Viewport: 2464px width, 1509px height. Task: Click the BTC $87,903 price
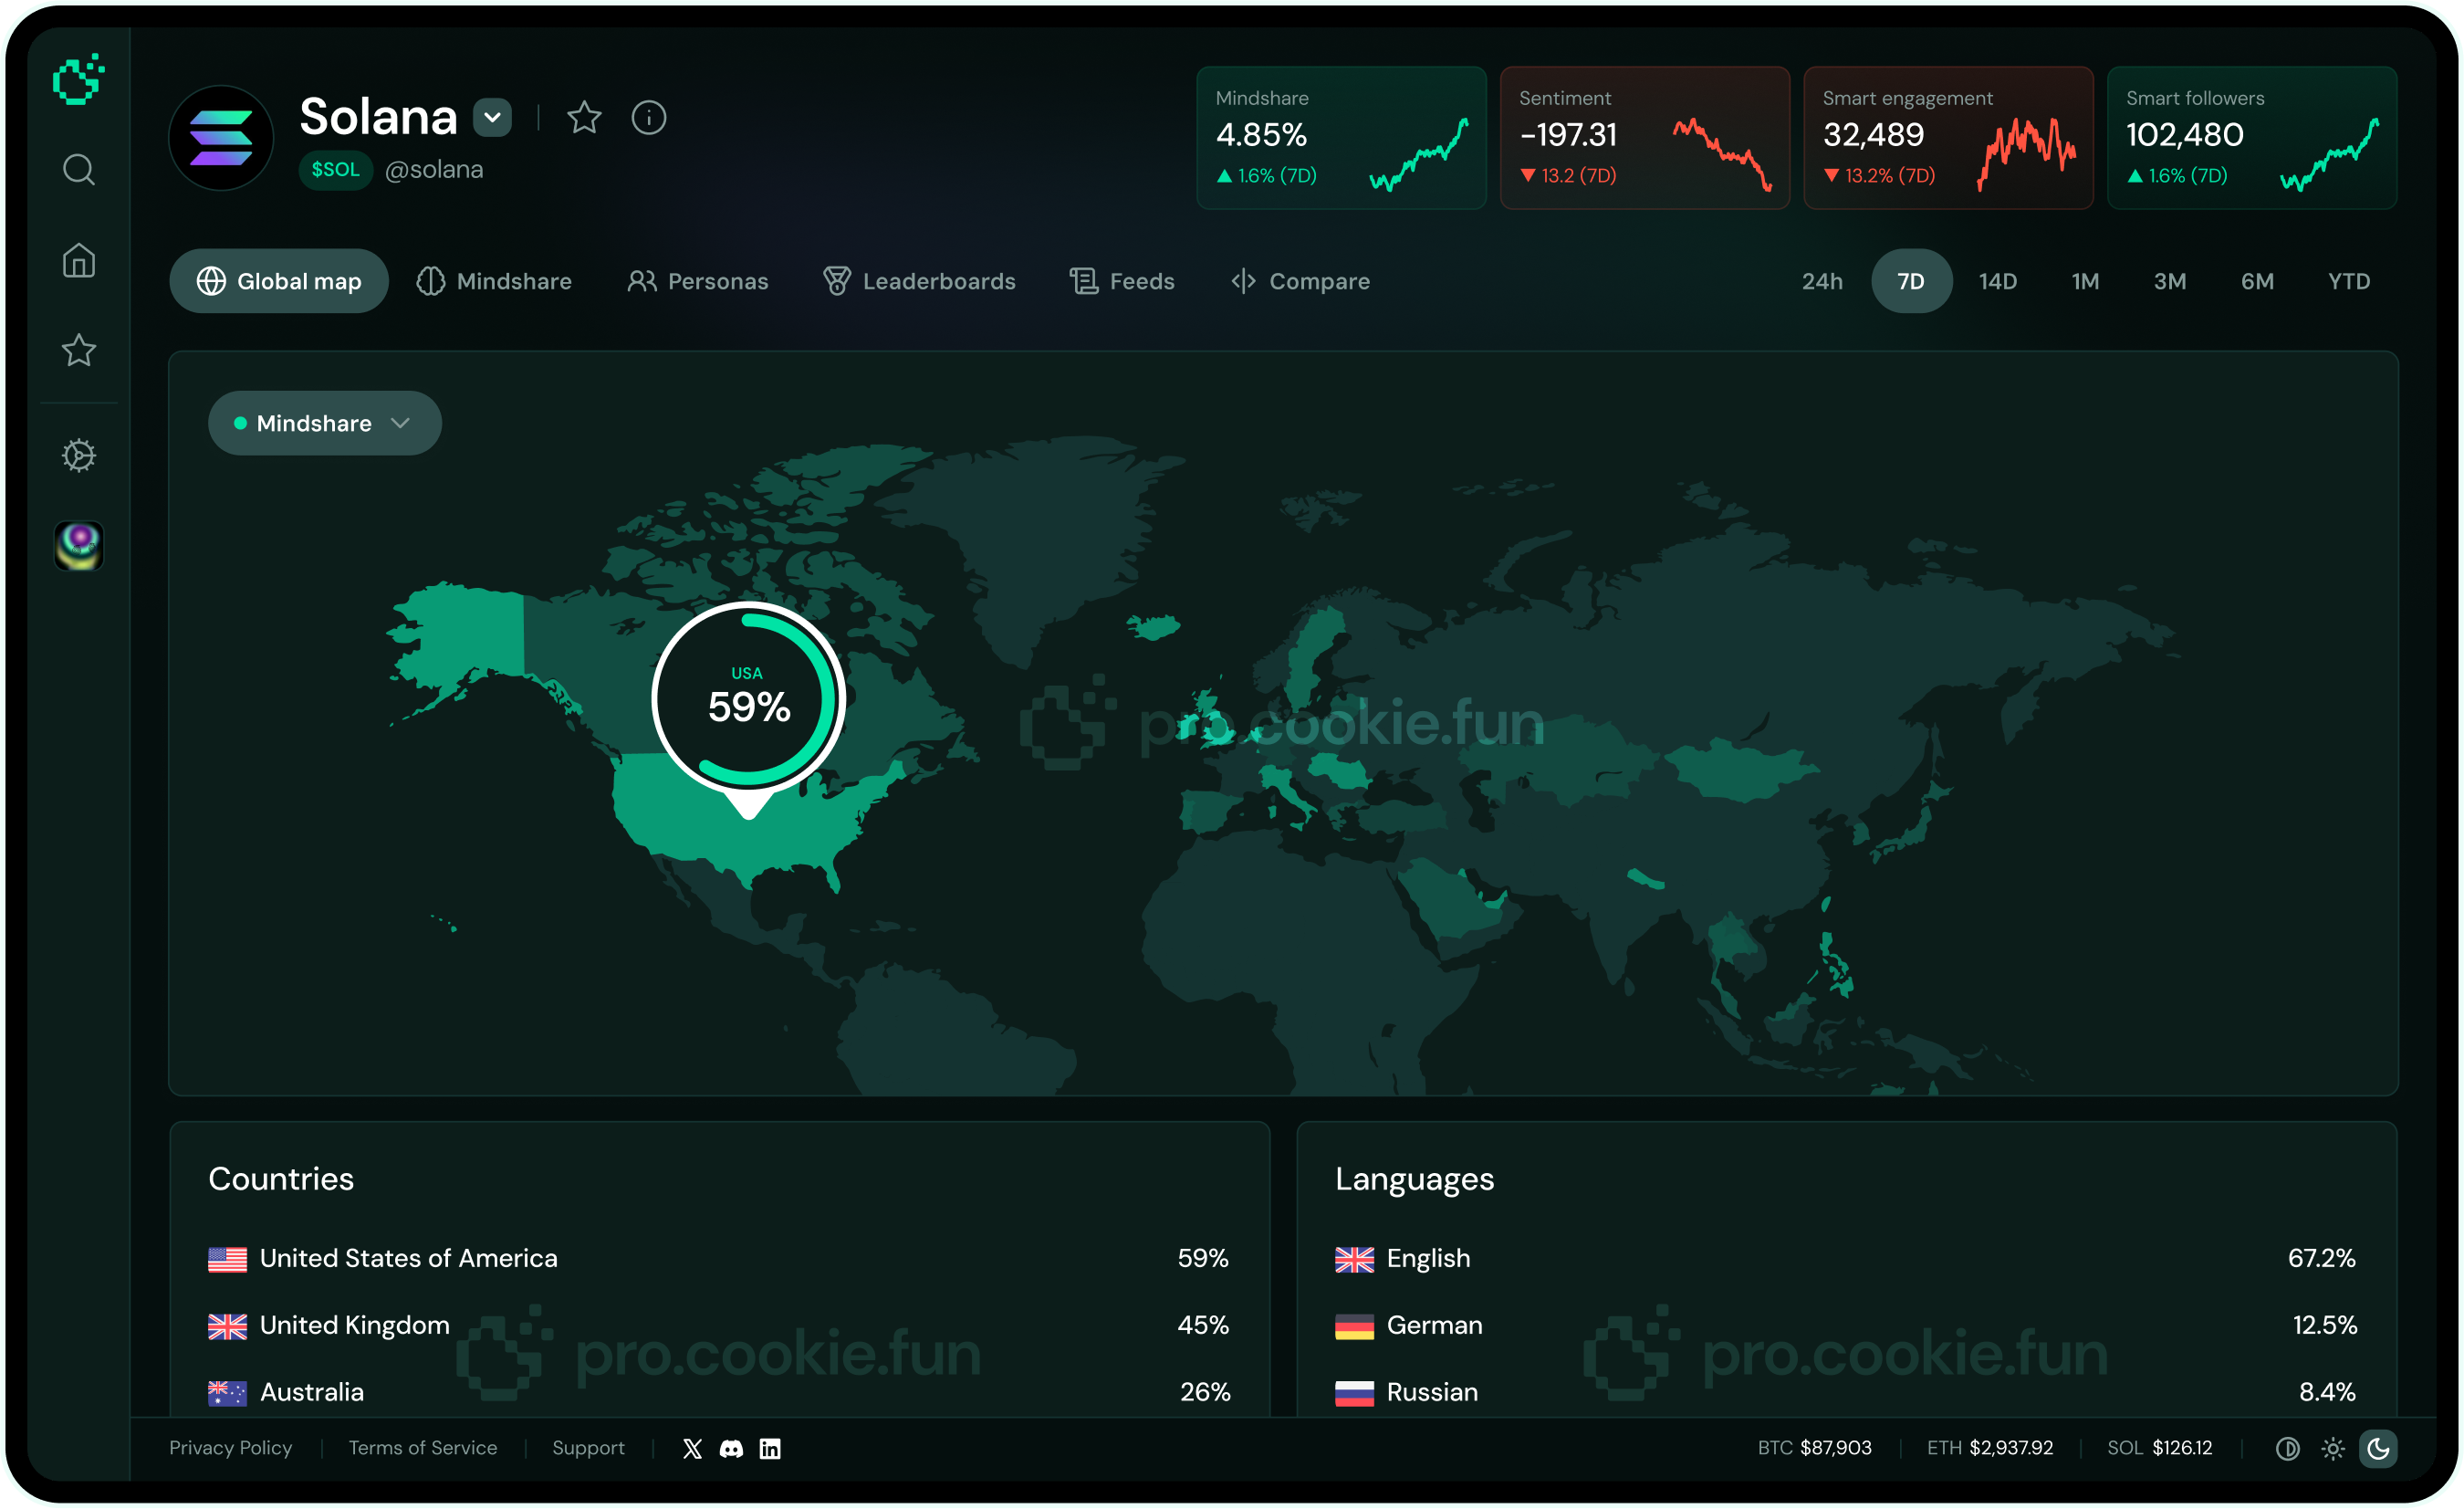(x=1814, y=1448)
